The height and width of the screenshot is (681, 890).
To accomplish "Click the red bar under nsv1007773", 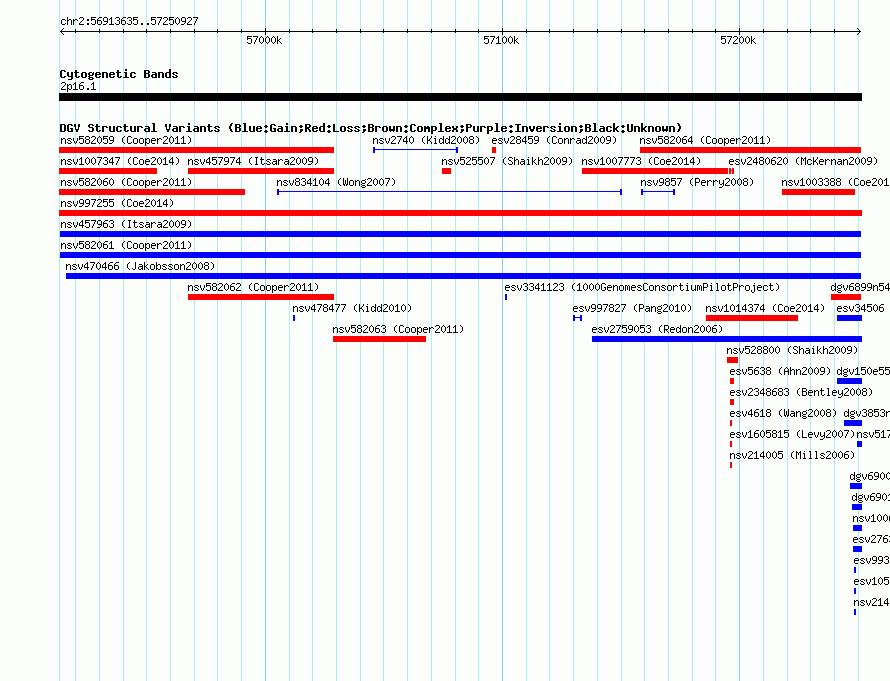I will pos(655,171).
